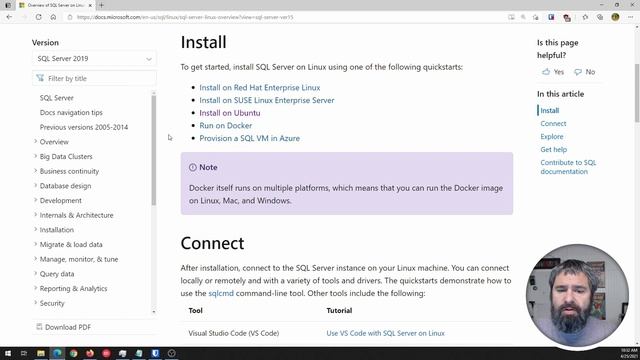
Task: Jump to Contribute to SQL documentation
Action: click(568, 167)
